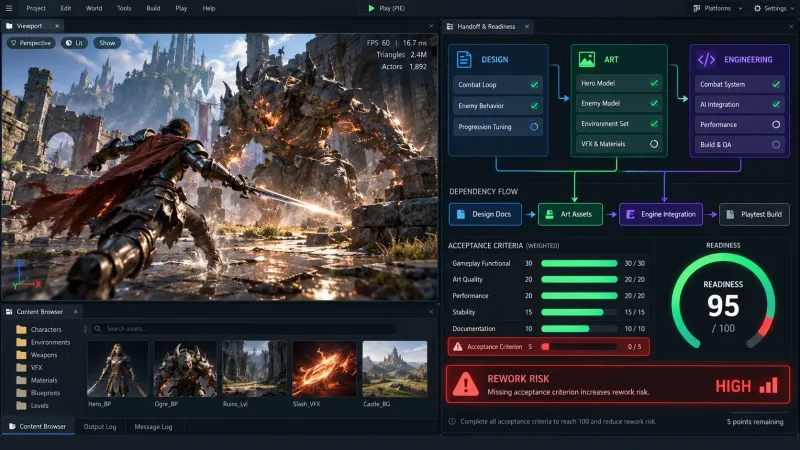Toggle the VFX & Materials status circle
800x450 pixels.
click(654, 144)
